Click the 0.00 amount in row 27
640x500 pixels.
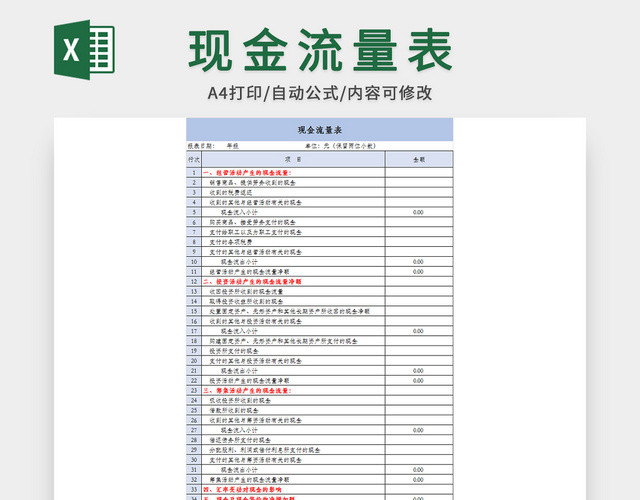coord(418,430)
